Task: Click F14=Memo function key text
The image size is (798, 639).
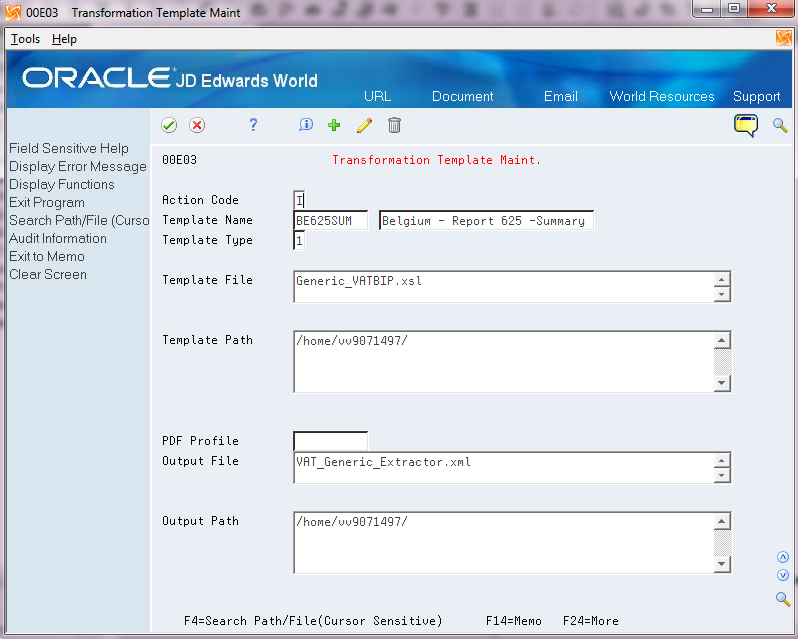Action: click(x=514, y=621)
